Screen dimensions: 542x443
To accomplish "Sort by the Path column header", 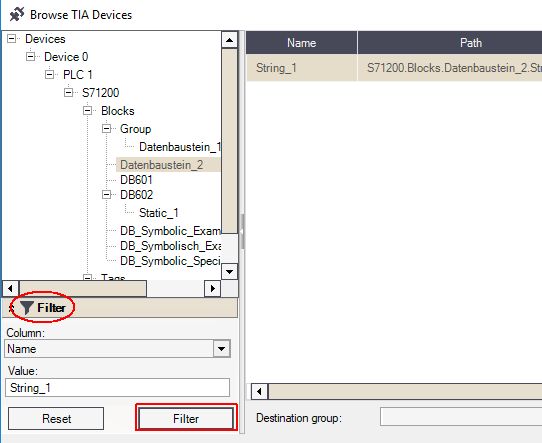I will 450,43.
